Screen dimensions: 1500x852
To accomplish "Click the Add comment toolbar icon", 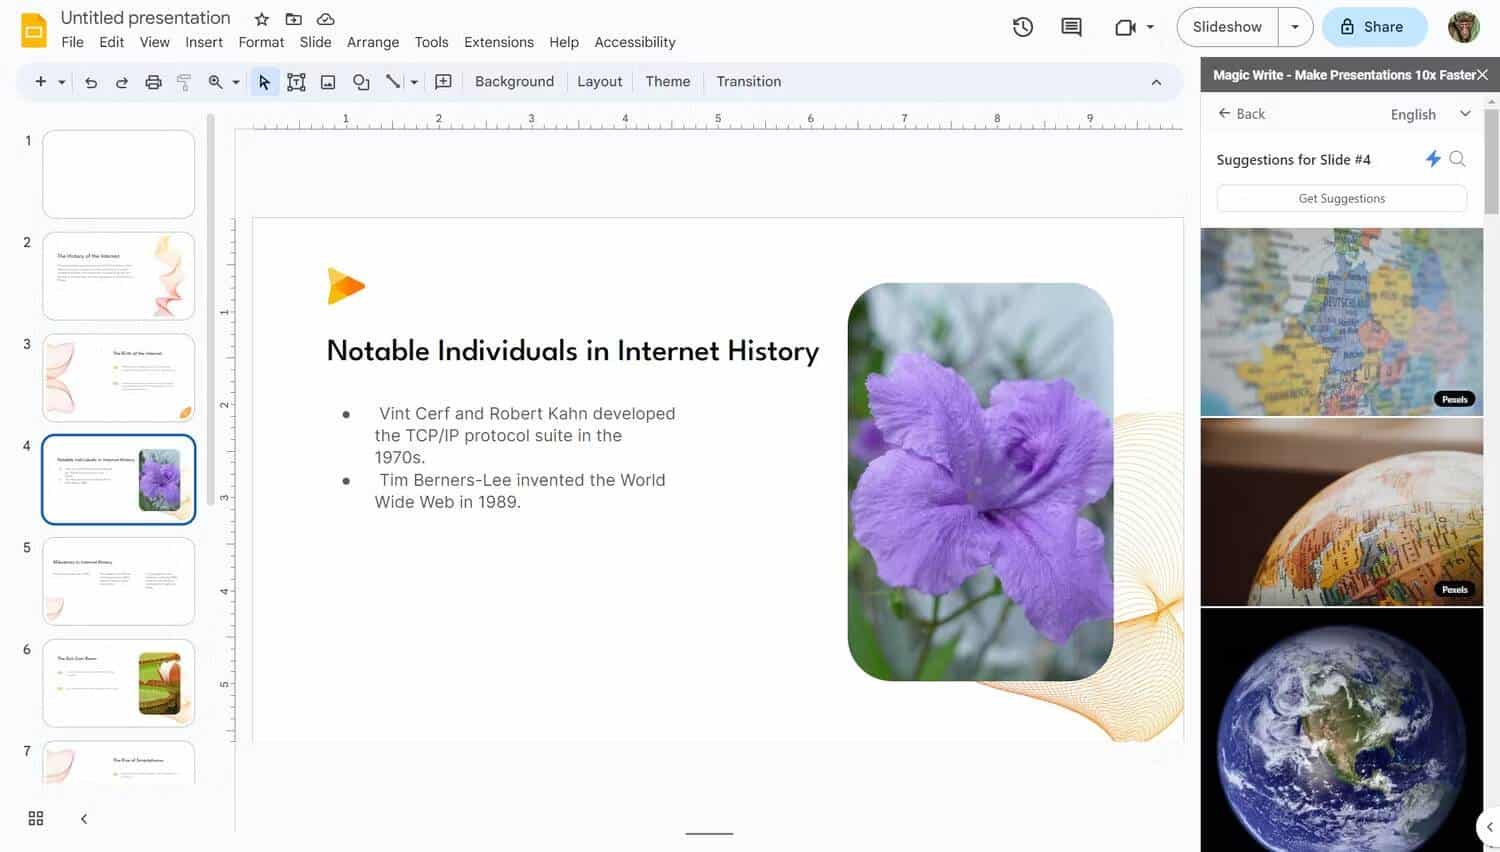I will 443,82.
